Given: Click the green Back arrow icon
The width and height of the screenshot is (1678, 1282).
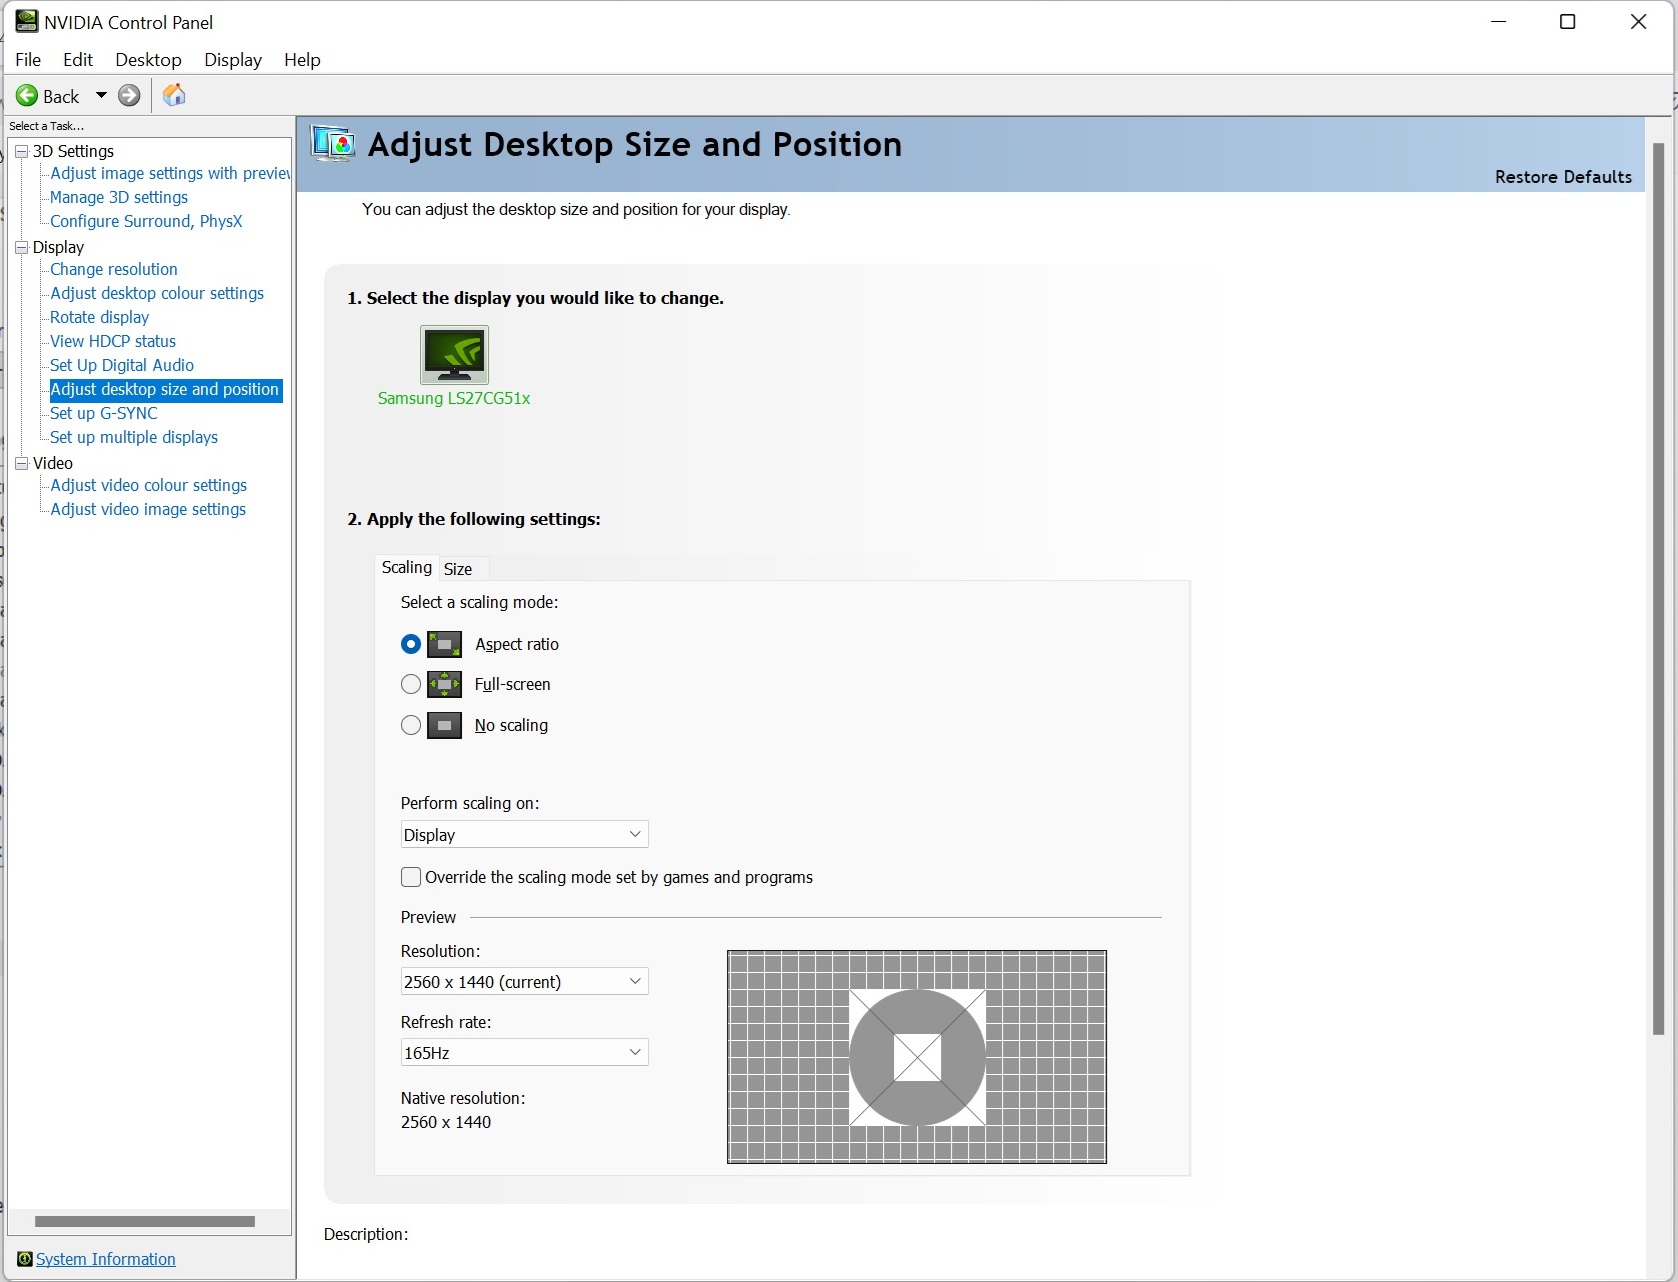Looking at the screenshot, I should [27, 96].
